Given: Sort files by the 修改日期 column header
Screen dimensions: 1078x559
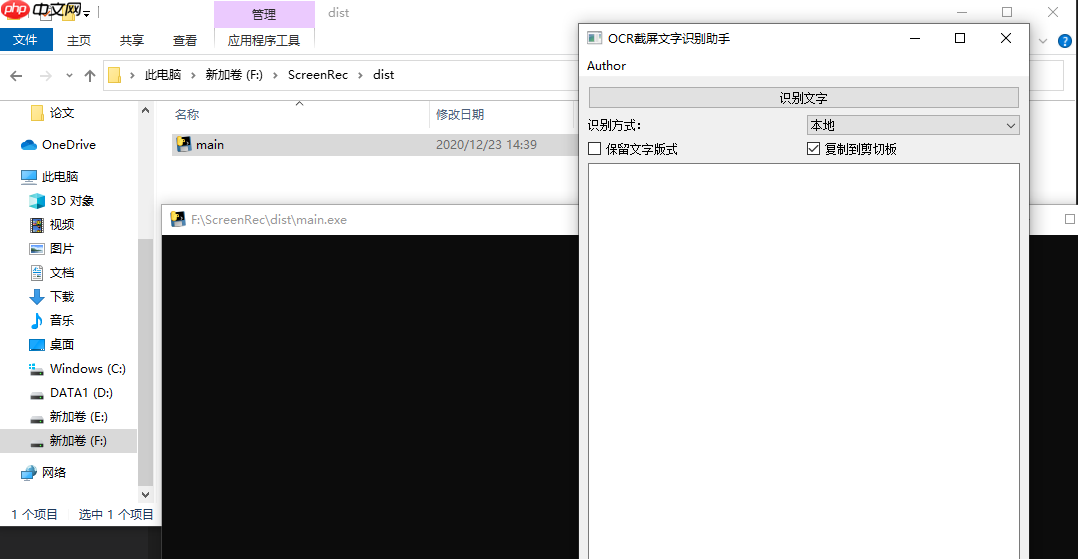Looking at the screenshot, I should (x=460, y=114).
